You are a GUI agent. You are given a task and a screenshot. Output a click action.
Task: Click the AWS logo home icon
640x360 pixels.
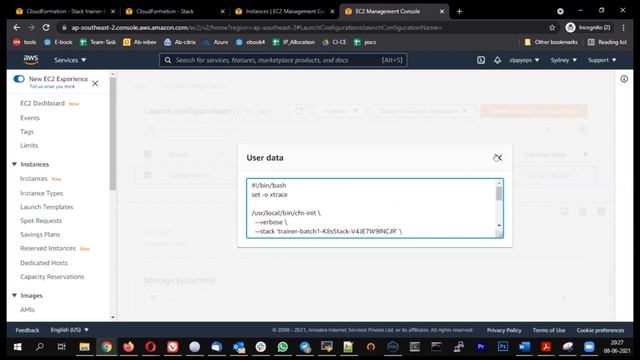pos(31,60)
